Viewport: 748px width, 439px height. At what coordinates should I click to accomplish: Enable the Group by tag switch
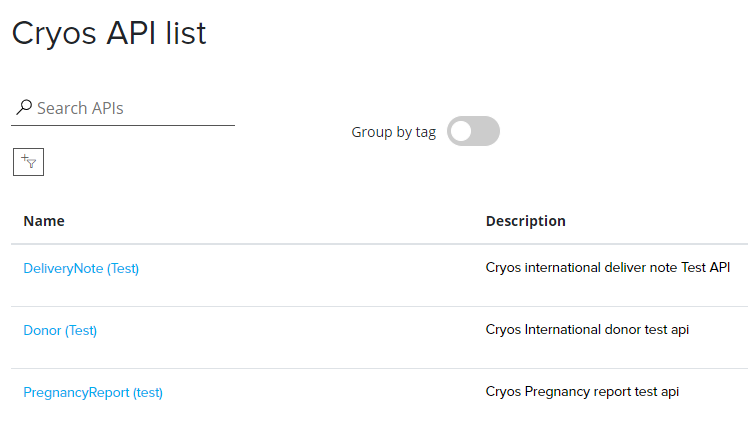473,131
